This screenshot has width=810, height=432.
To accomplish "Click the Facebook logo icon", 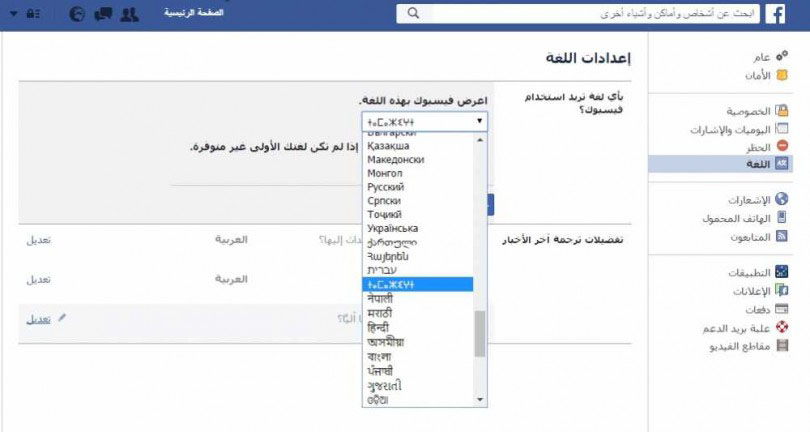I will click(x=775, y=15).
